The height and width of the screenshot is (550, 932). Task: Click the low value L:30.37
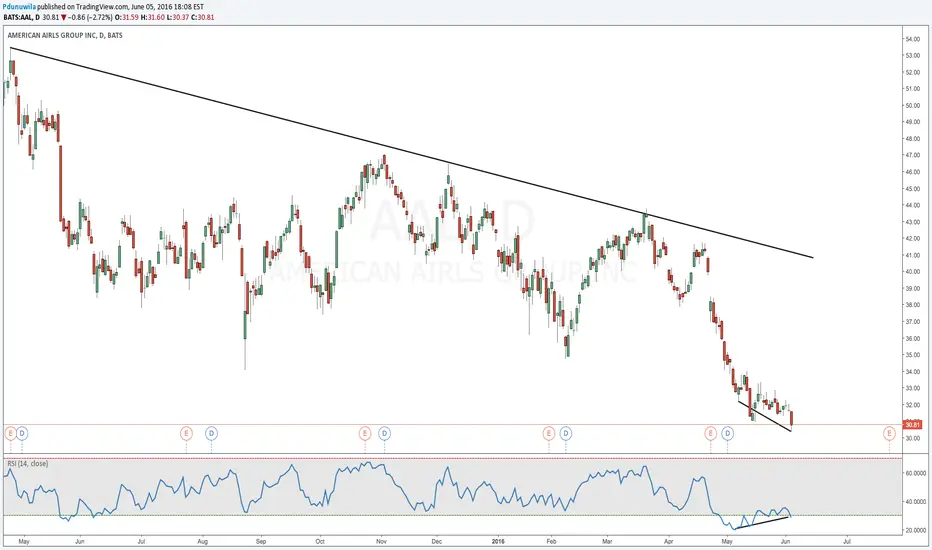[177, 17]
